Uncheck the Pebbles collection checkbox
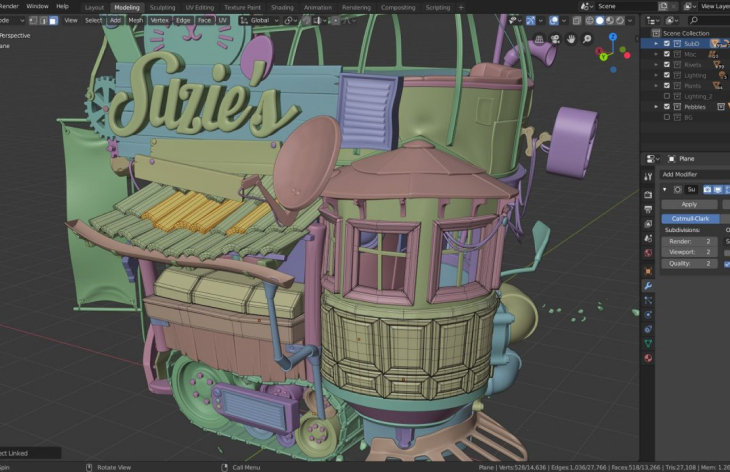730x472 pixels. [667, 107]
